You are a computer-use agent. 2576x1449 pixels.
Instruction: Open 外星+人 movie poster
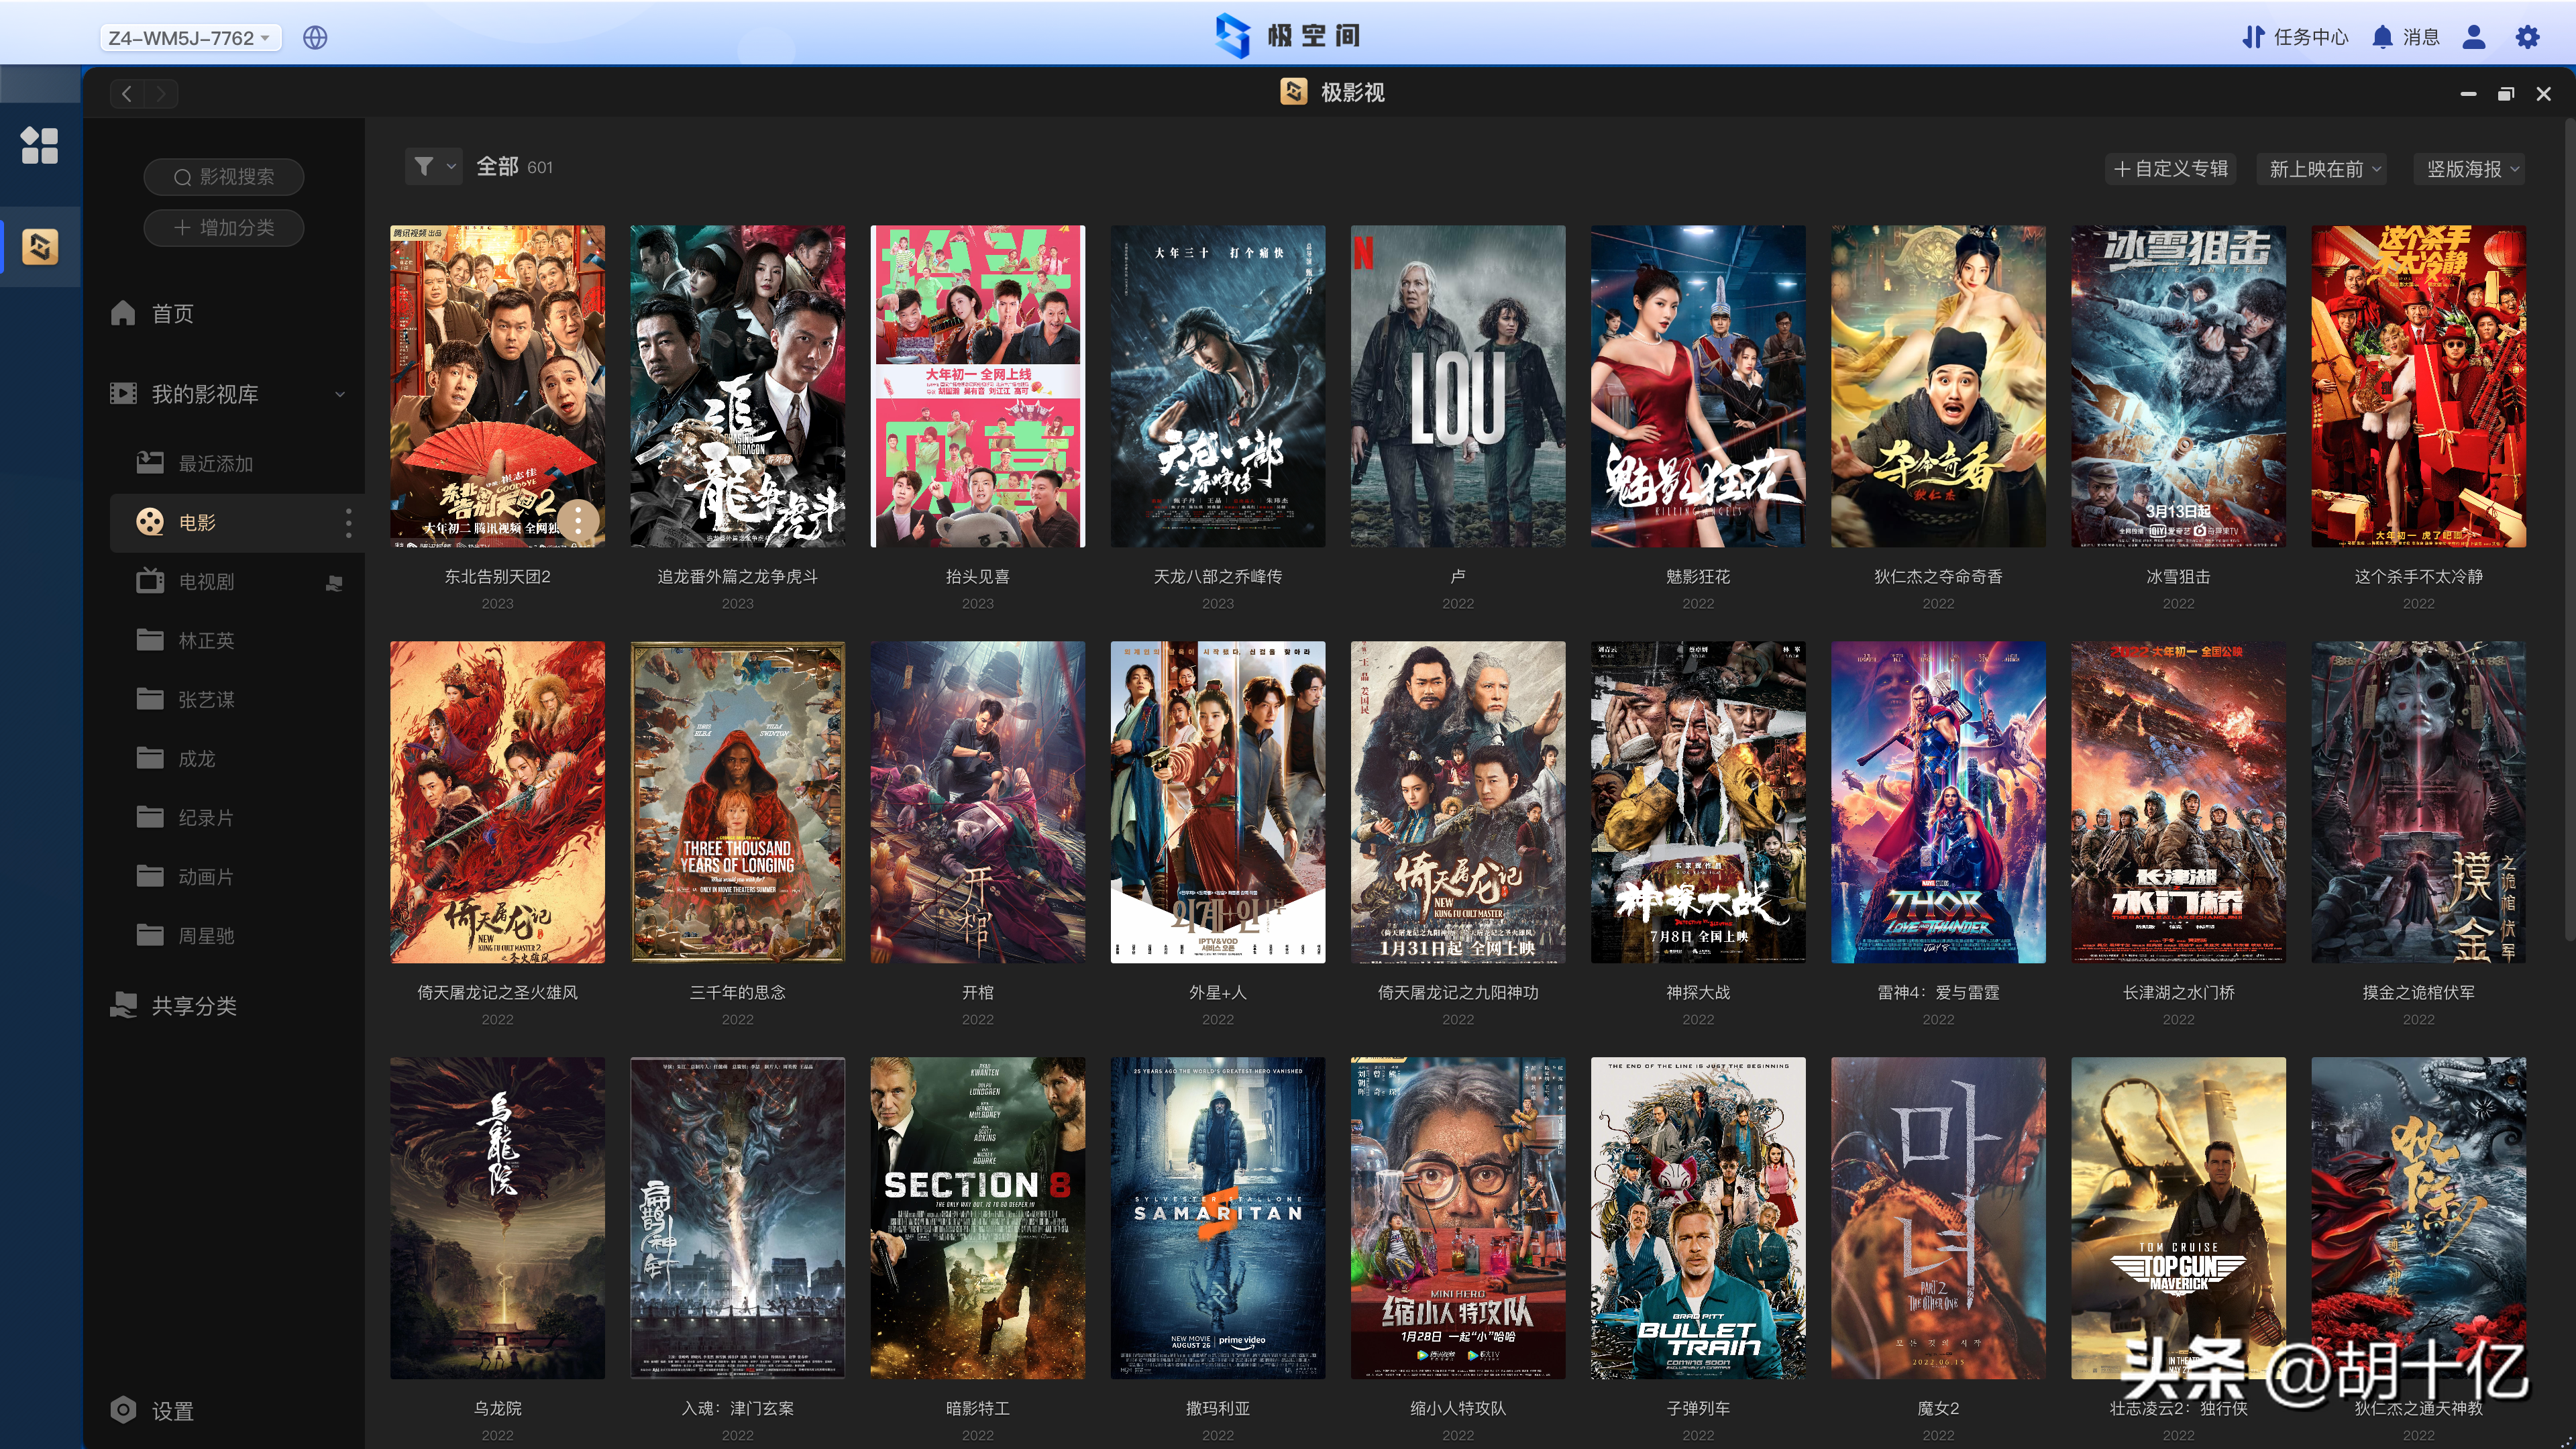1218,802
